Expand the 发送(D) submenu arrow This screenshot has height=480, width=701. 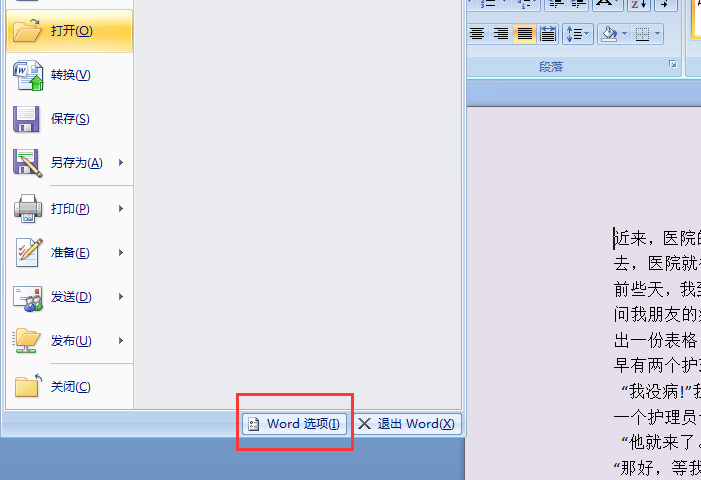tap(121, 297)
